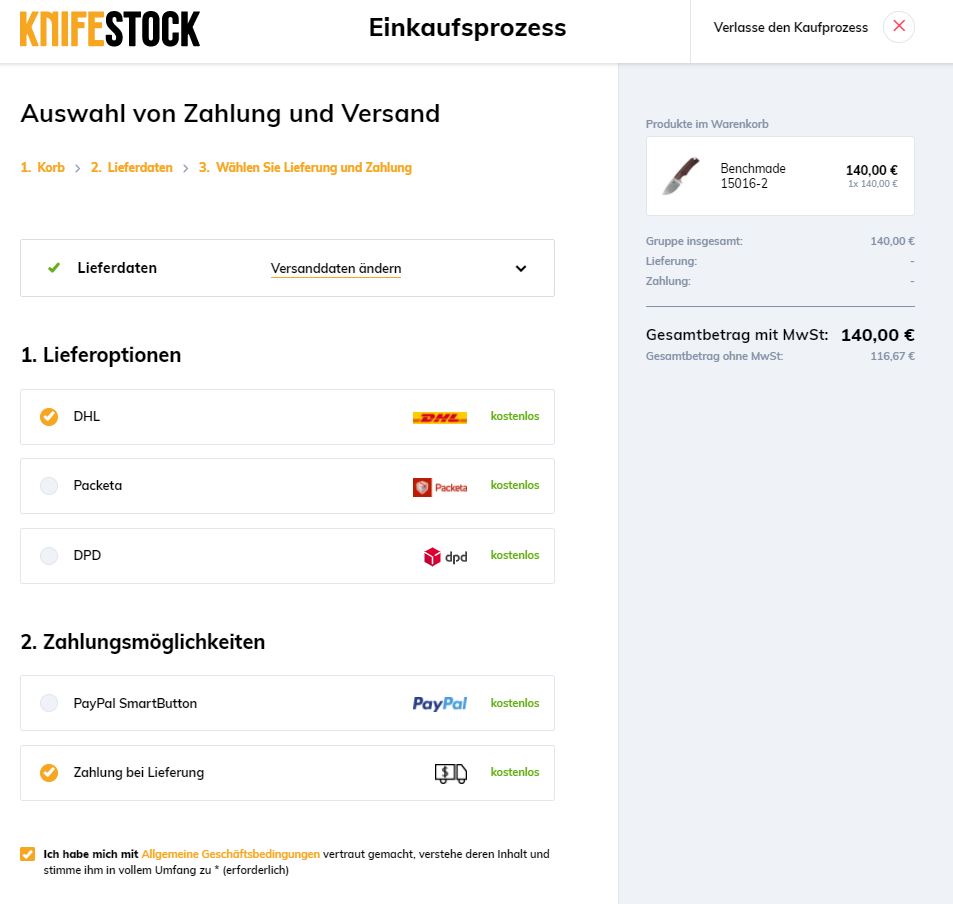Click the Packeta carrier logo
The height and width of the screenshot is (904, 953).
(440, 487)
